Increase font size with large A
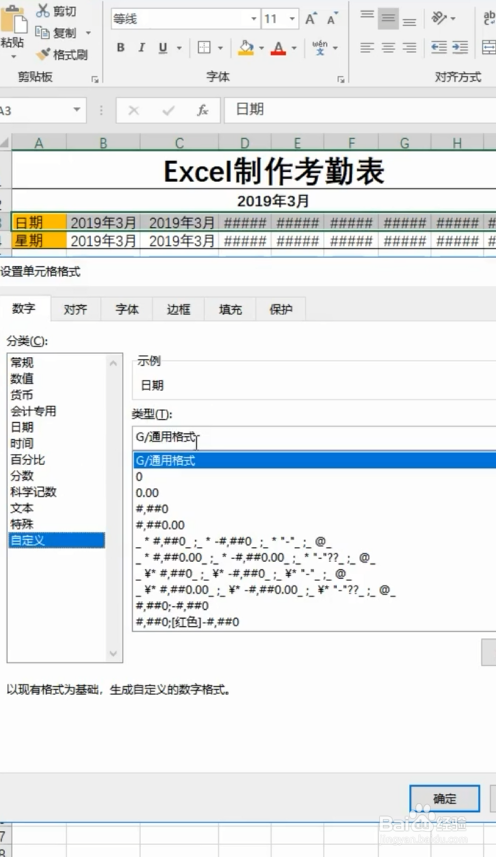 [311, 19]
